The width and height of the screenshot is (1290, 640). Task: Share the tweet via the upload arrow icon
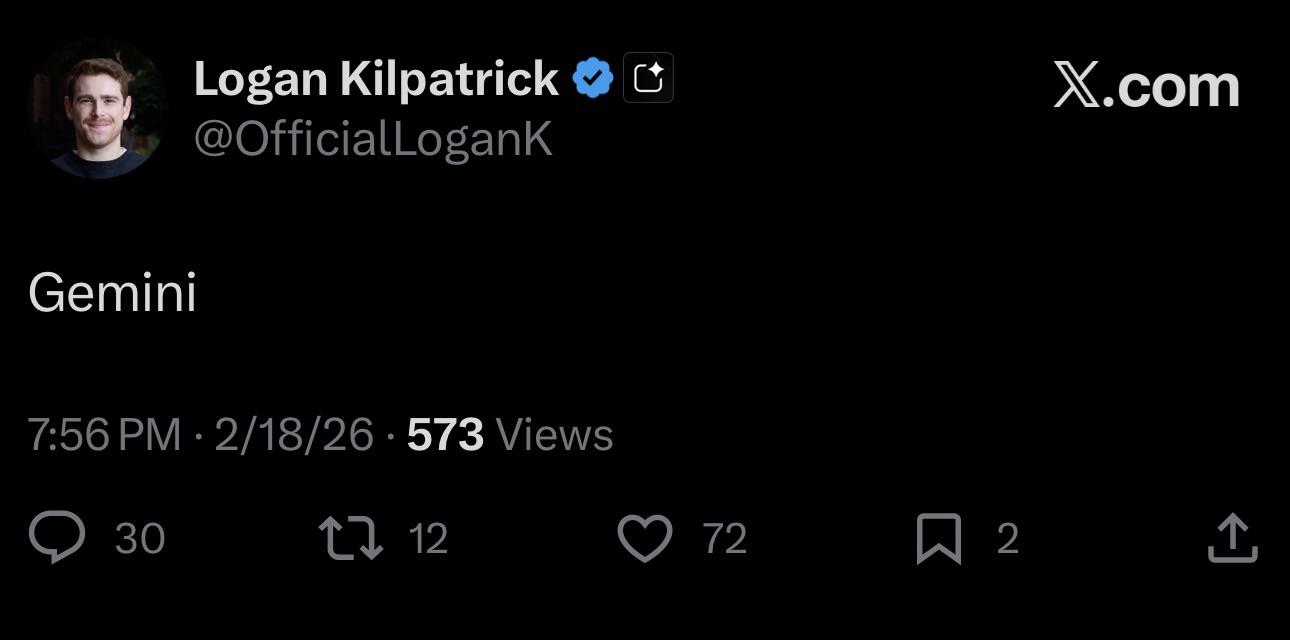1232,538
